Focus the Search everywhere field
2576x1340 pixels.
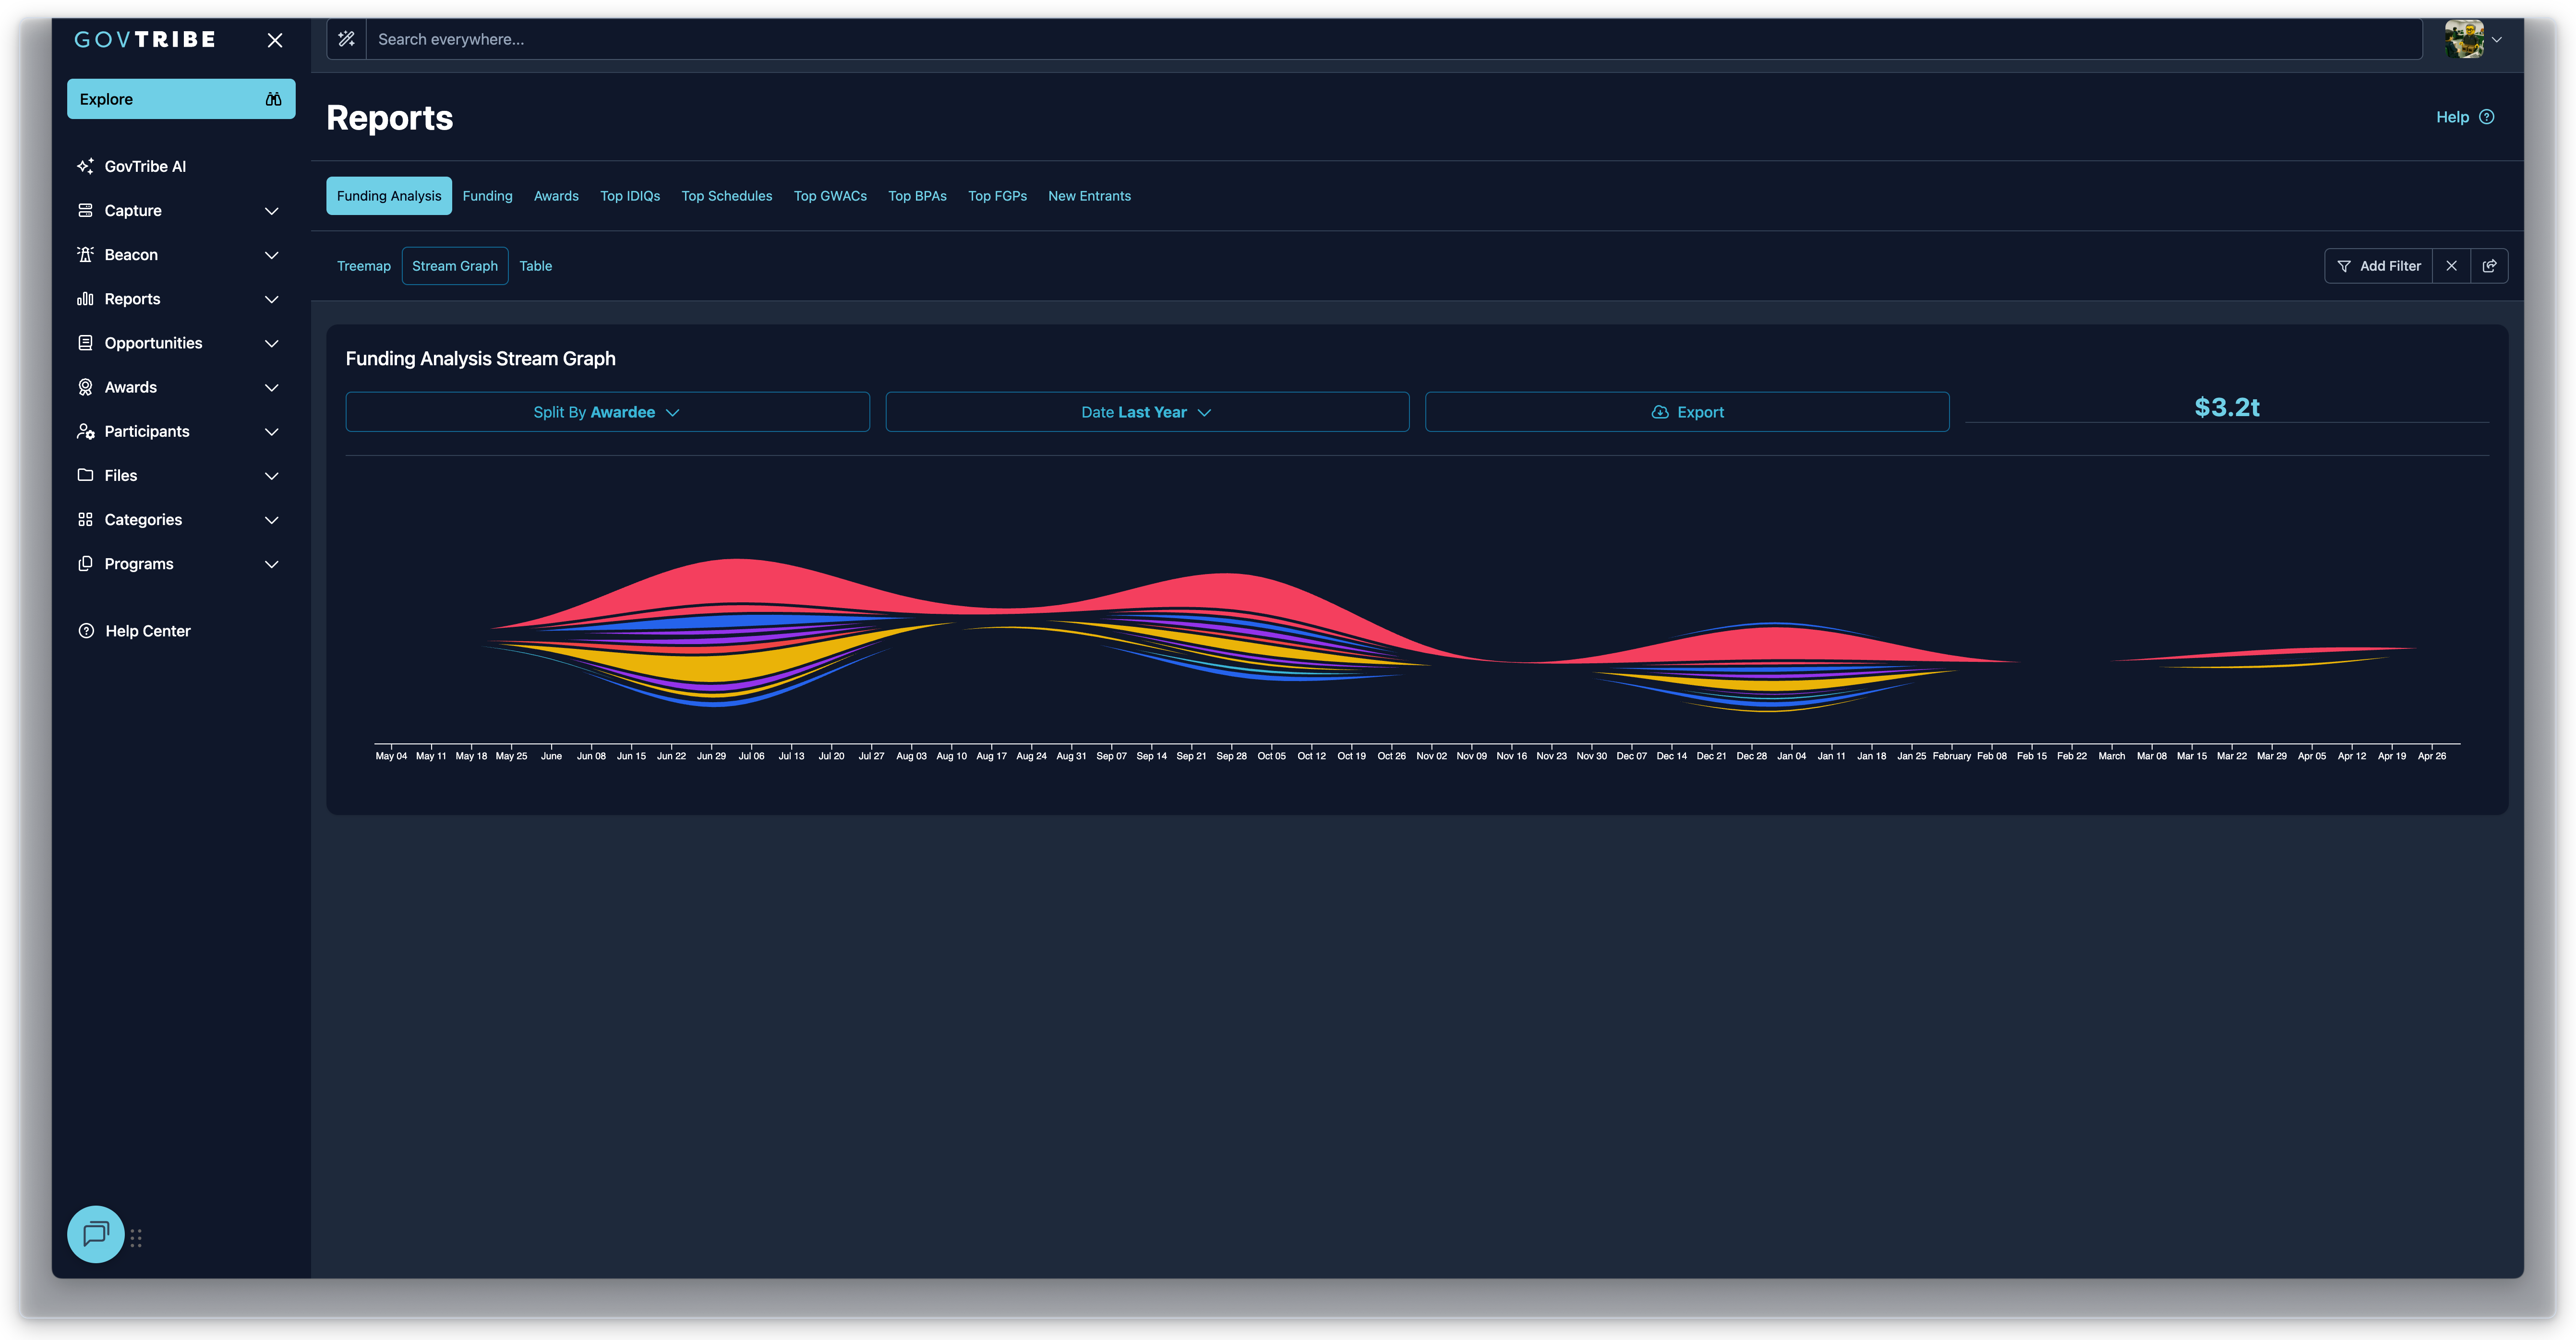(1394, 39)
